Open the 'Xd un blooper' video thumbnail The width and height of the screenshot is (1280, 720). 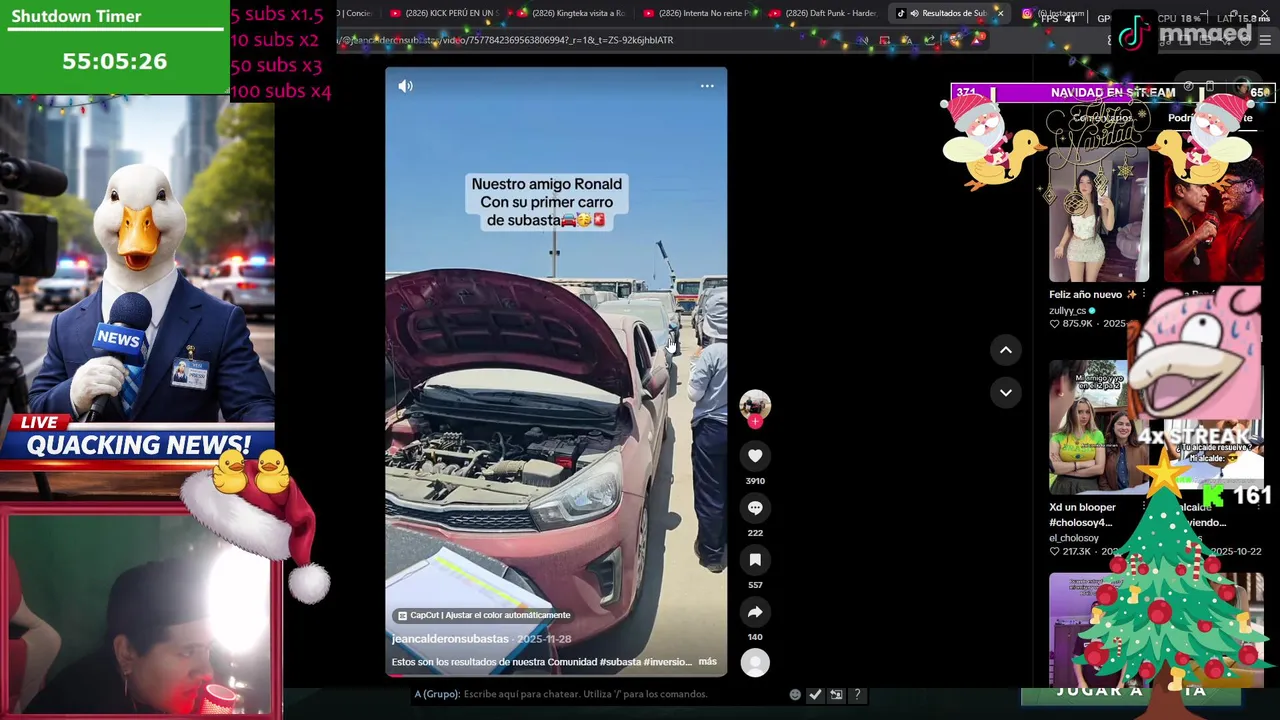(x=1099, y=428)
